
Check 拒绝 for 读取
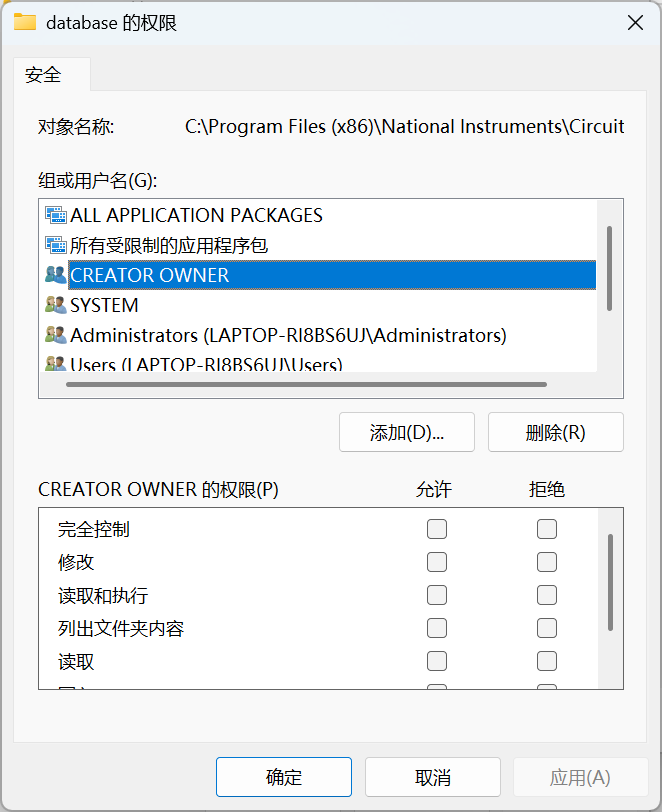tap(547, 661)
